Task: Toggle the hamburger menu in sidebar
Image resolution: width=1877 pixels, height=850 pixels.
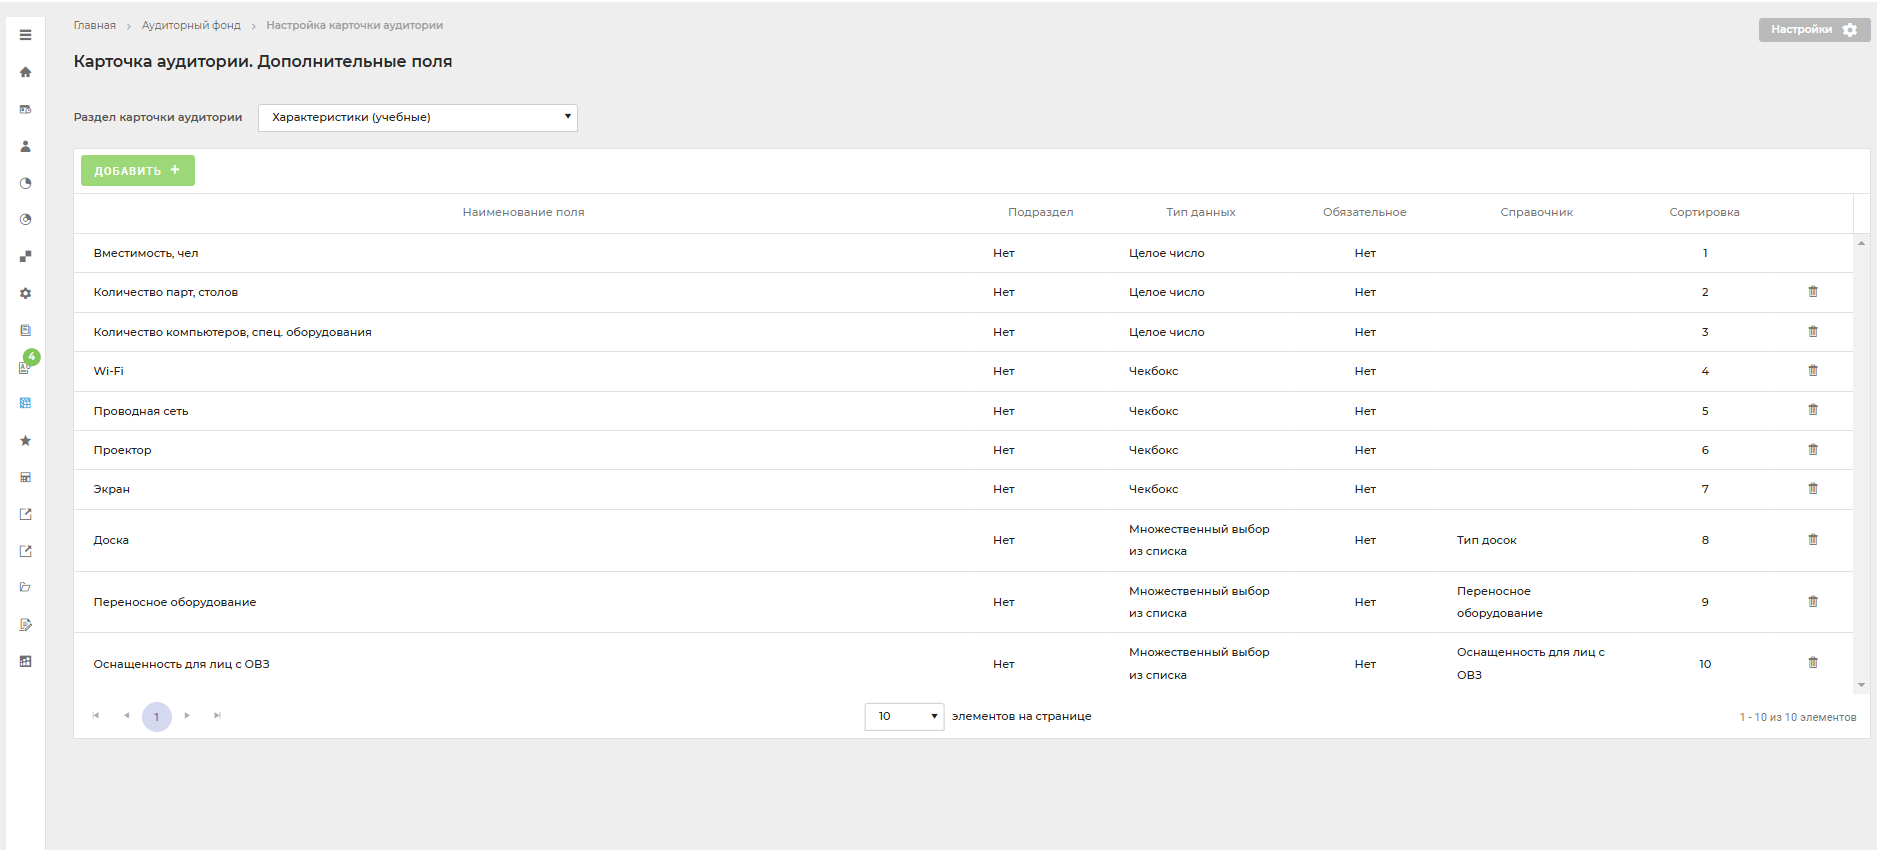Action: click(x=25, y=35)
